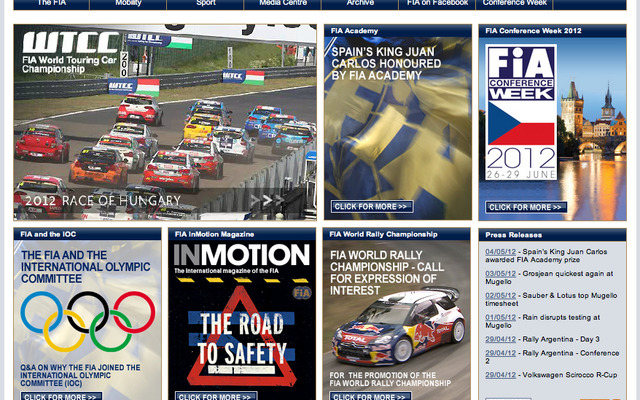The image size is (640, 400).
Task: Click FIA InMotion Magazine header
Action: (242, 234)
